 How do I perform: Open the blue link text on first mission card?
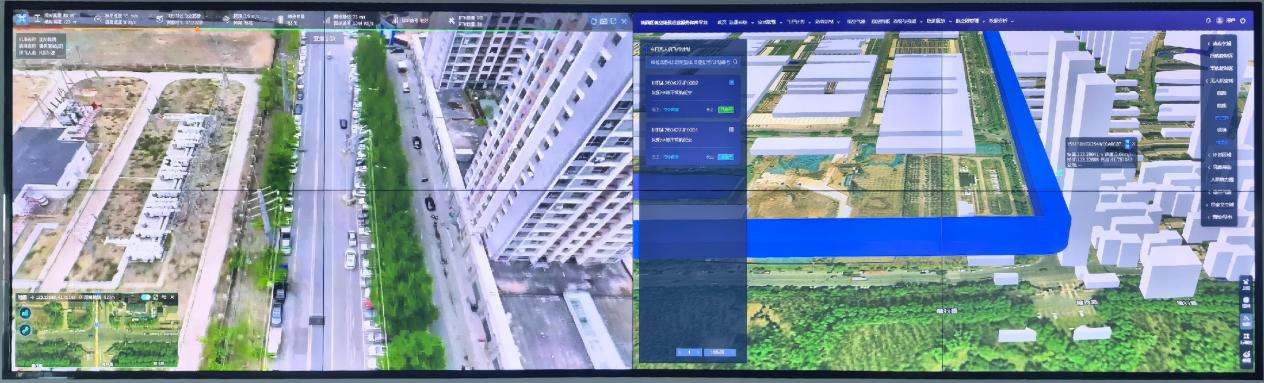pos(671,109)
